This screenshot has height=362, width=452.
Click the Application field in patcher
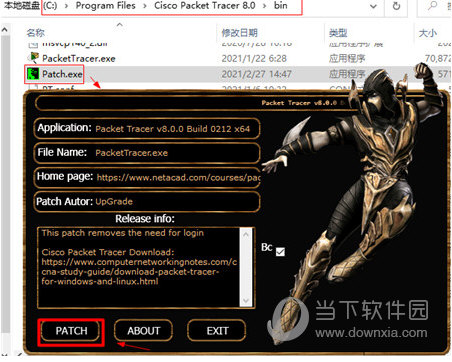[147, 129]
